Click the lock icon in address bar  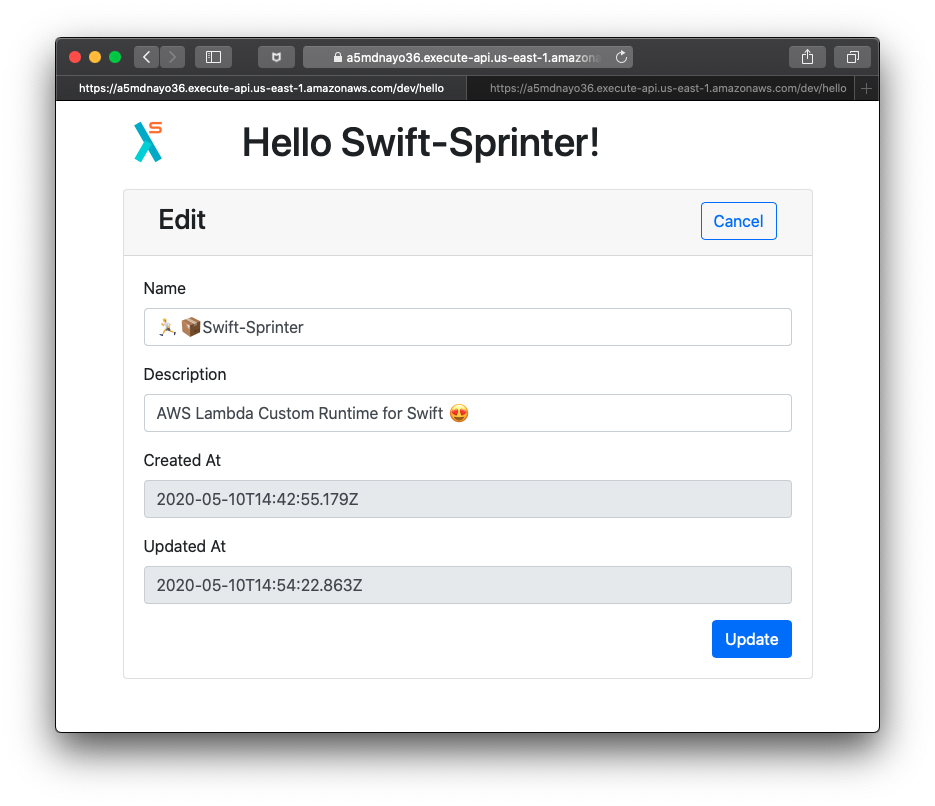coord(338,57)
